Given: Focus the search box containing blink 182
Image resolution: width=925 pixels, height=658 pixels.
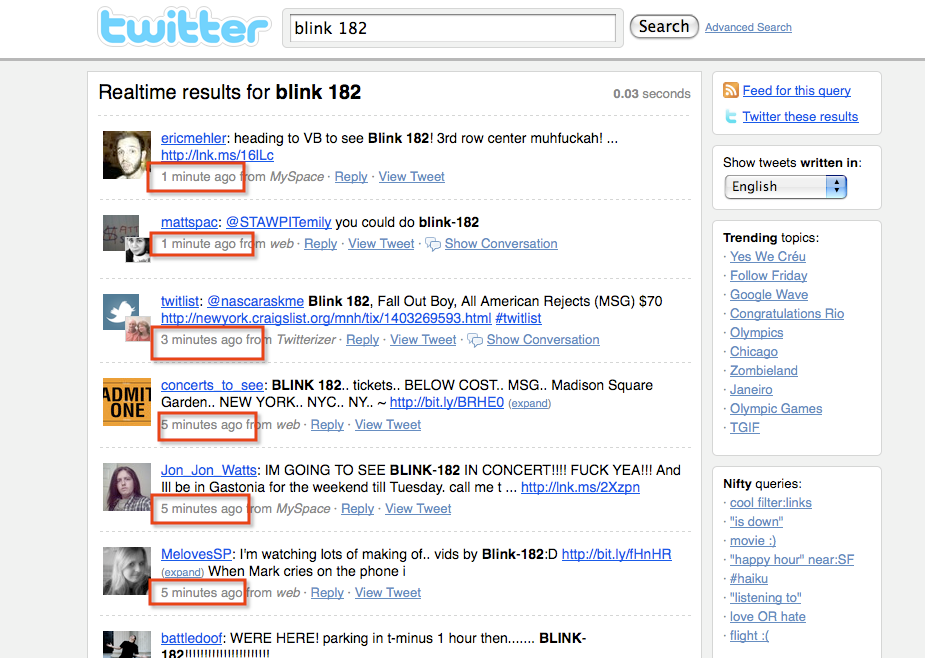Looking at the screenshot, I should (452, 28).
